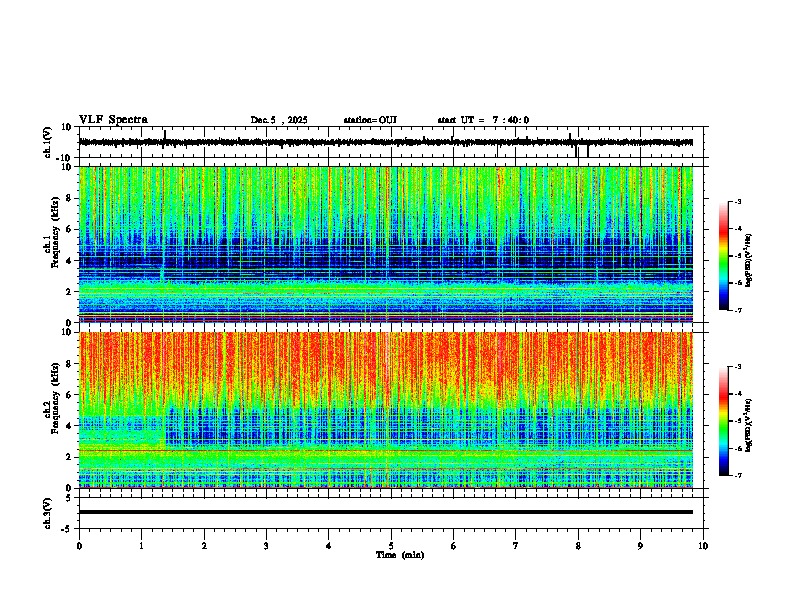Select the date text "Dec. 5, 2025"

[x=279, y=120]
